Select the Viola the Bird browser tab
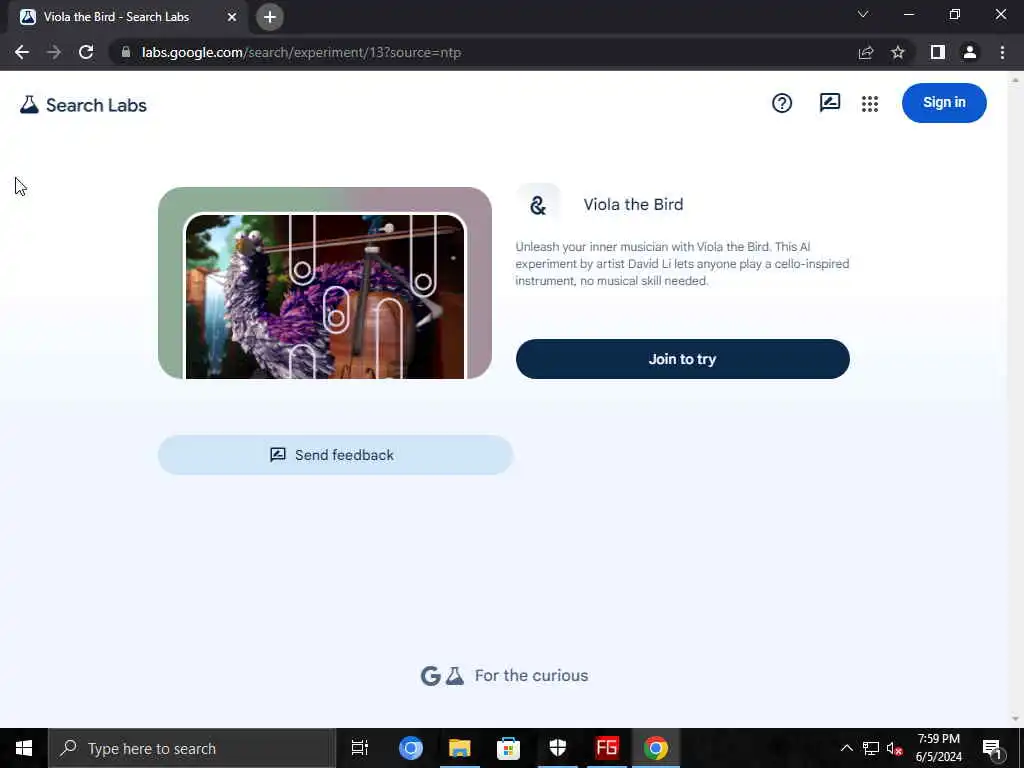This screenshot has width=1024, height=768. (127, 17)
